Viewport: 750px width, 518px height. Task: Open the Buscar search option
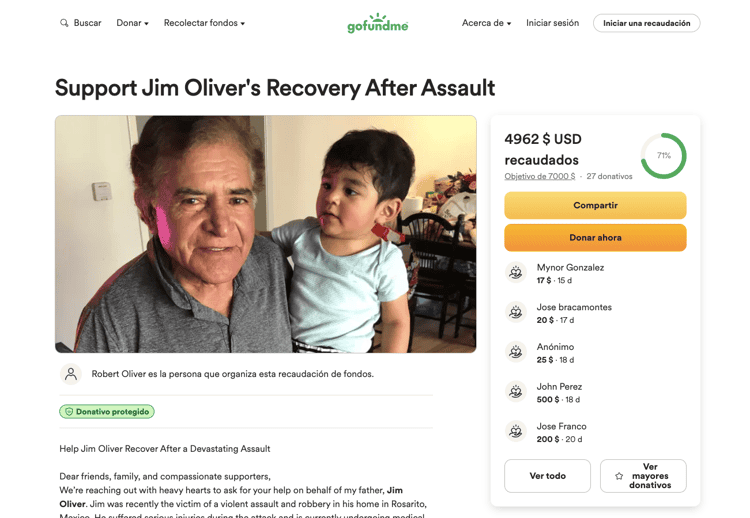[x=87, y=23]
